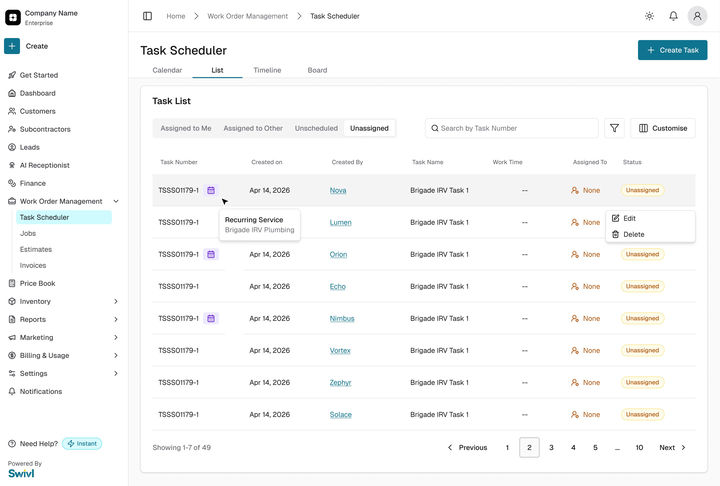Click the company logo icon

click(13, 17)
